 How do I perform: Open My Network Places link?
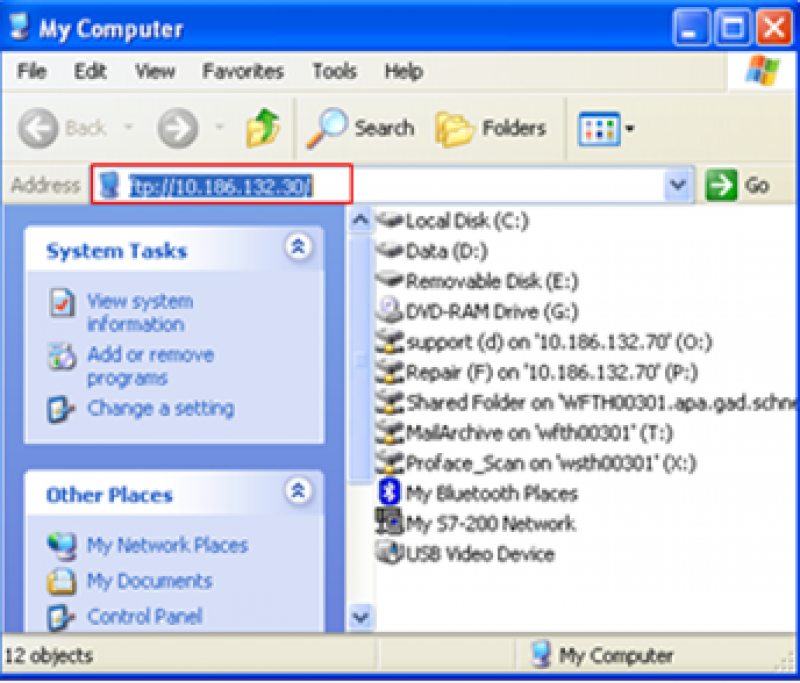[x=167, y=545]
